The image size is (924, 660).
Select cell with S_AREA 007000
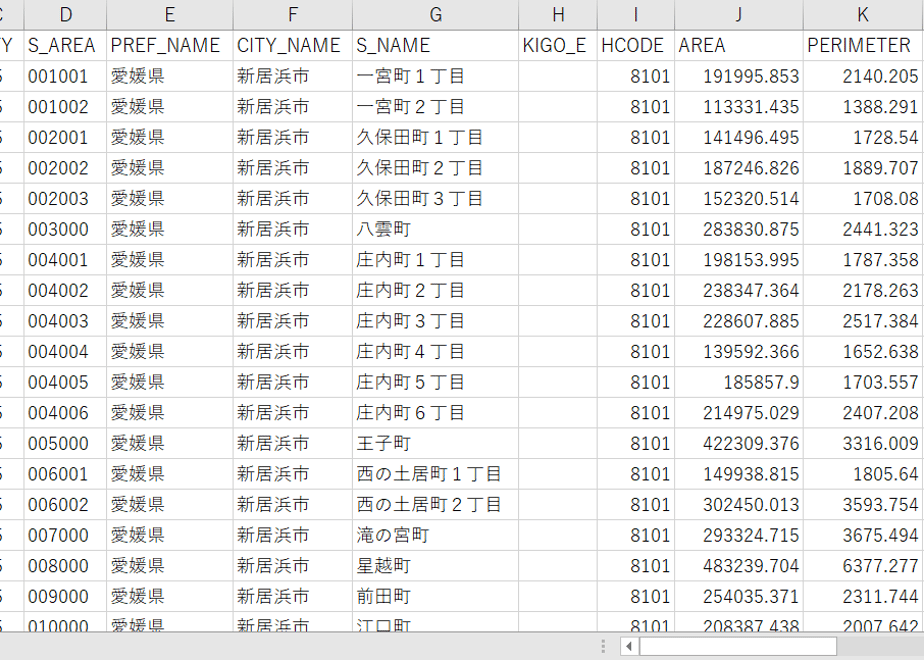(x=65, y=536)
